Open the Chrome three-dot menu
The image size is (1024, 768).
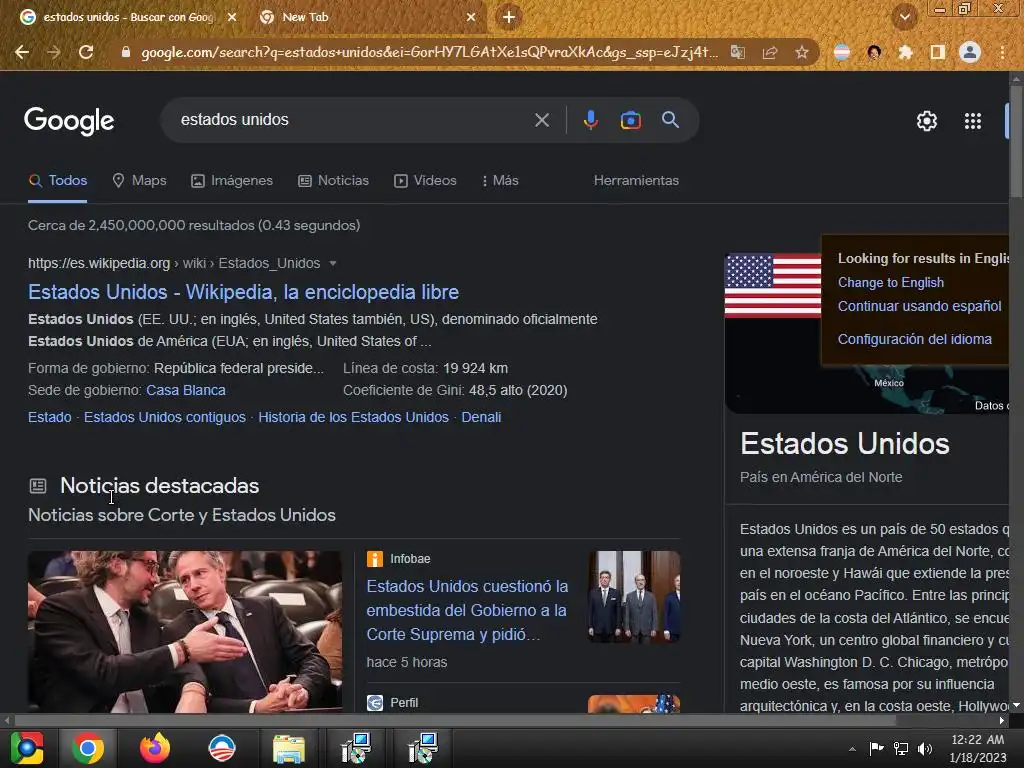pyautogui.click(x=1002, y=52)
